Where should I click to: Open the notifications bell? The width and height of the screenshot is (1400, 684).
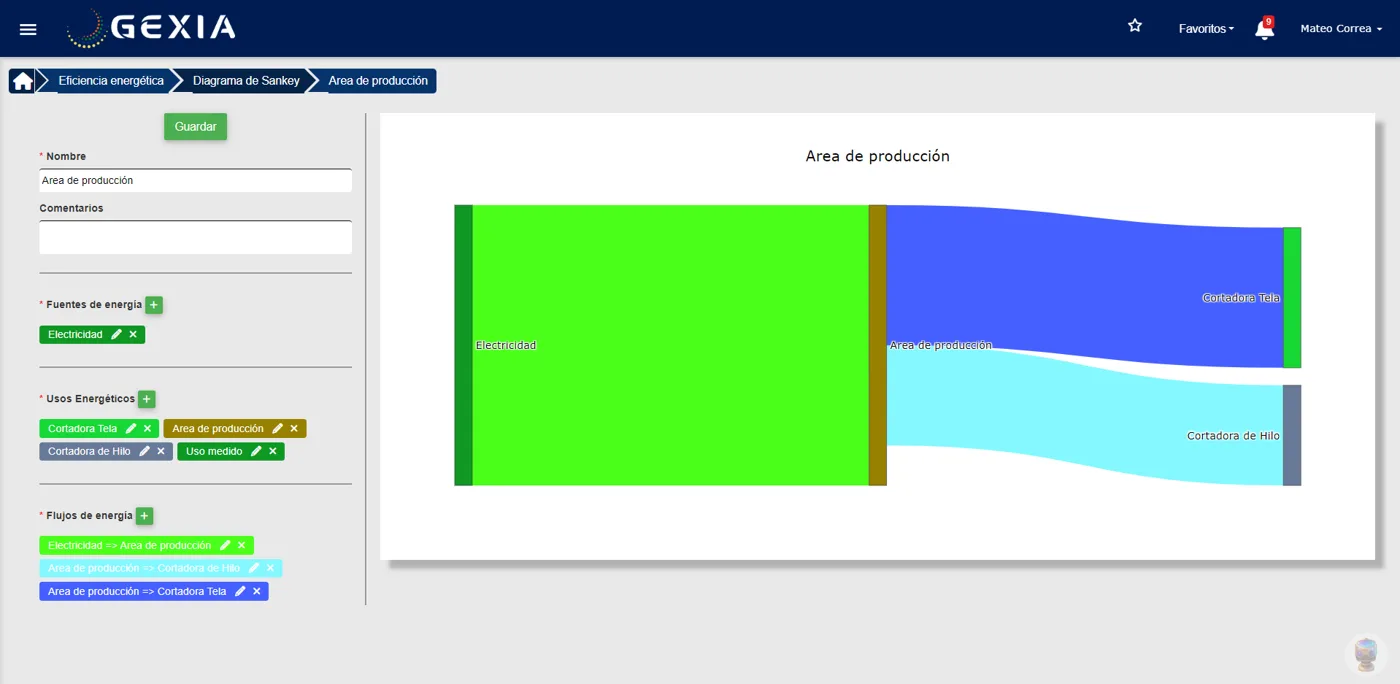1264,28
